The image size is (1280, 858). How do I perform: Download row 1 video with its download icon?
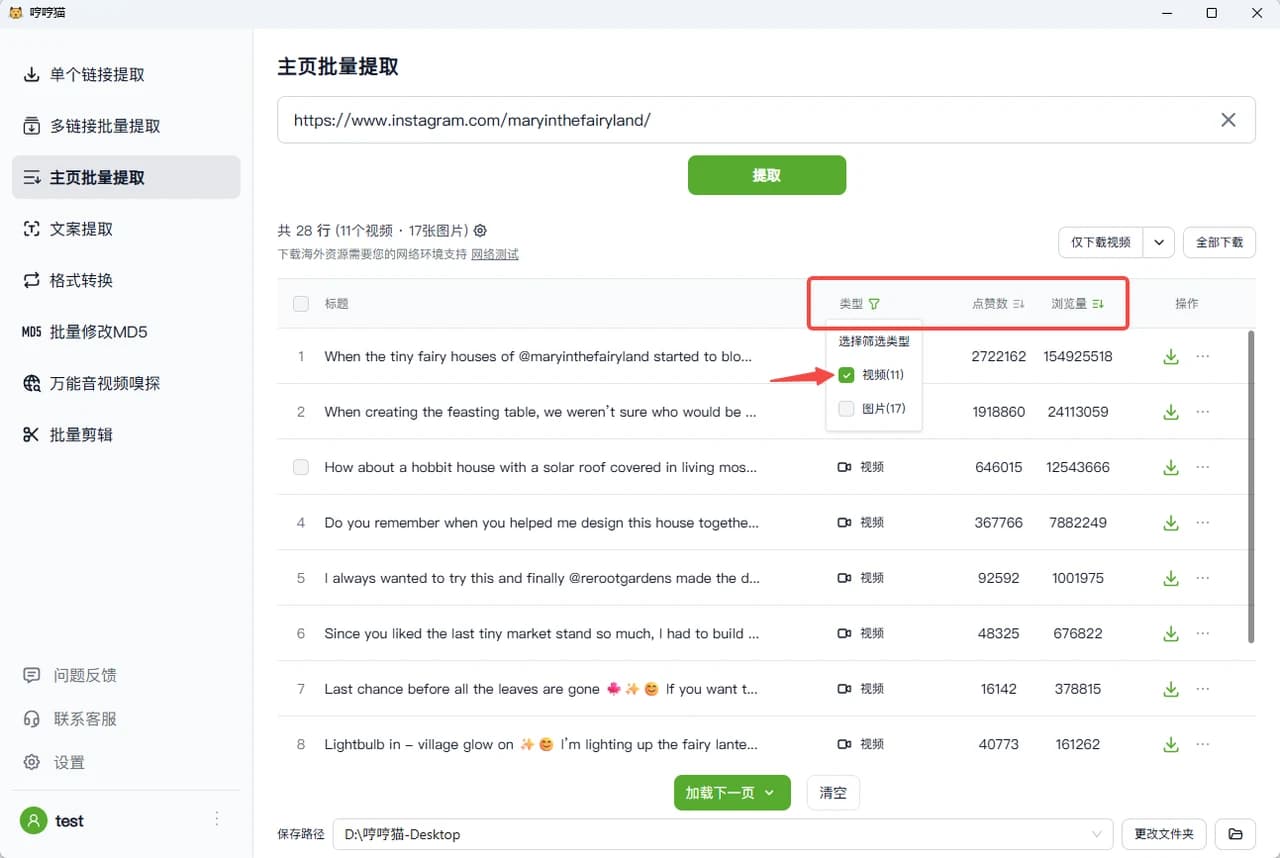(1170, 357)
